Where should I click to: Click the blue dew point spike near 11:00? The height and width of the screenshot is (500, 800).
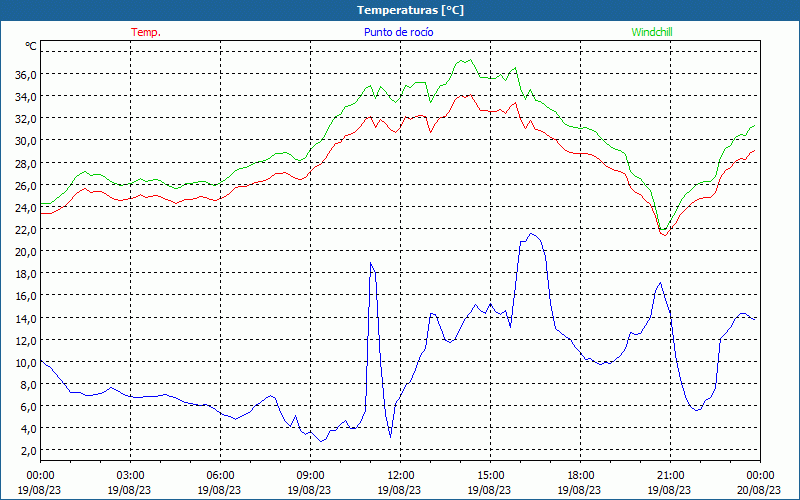371,263
